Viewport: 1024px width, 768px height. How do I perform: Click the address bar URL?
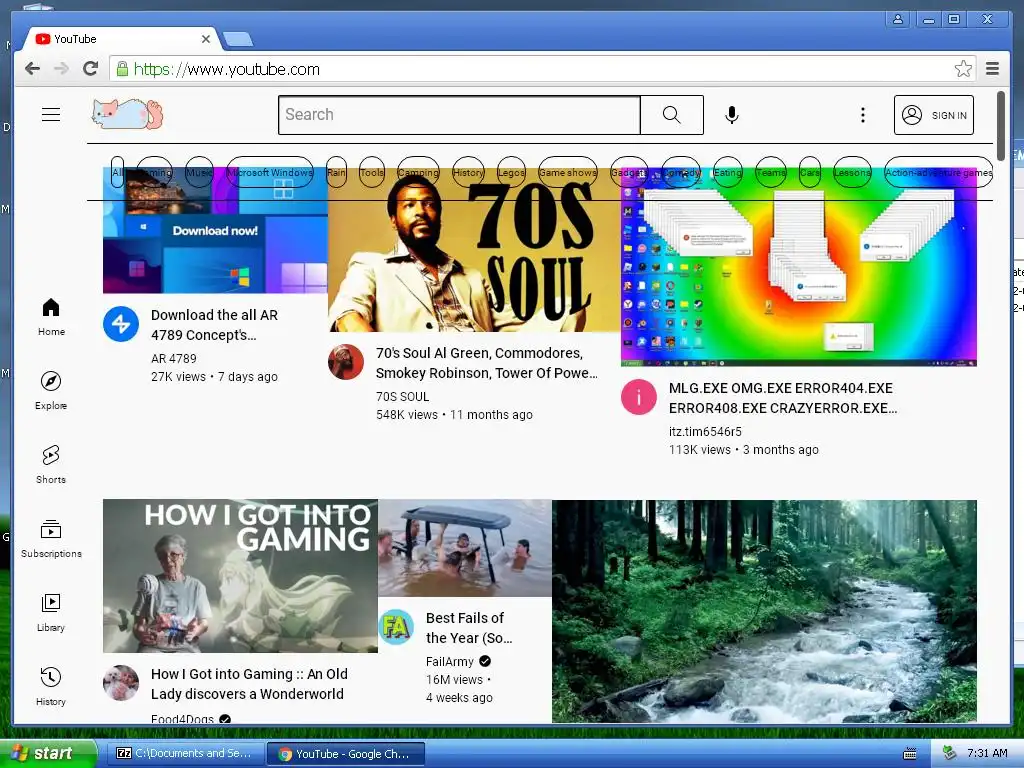[227, 69]
